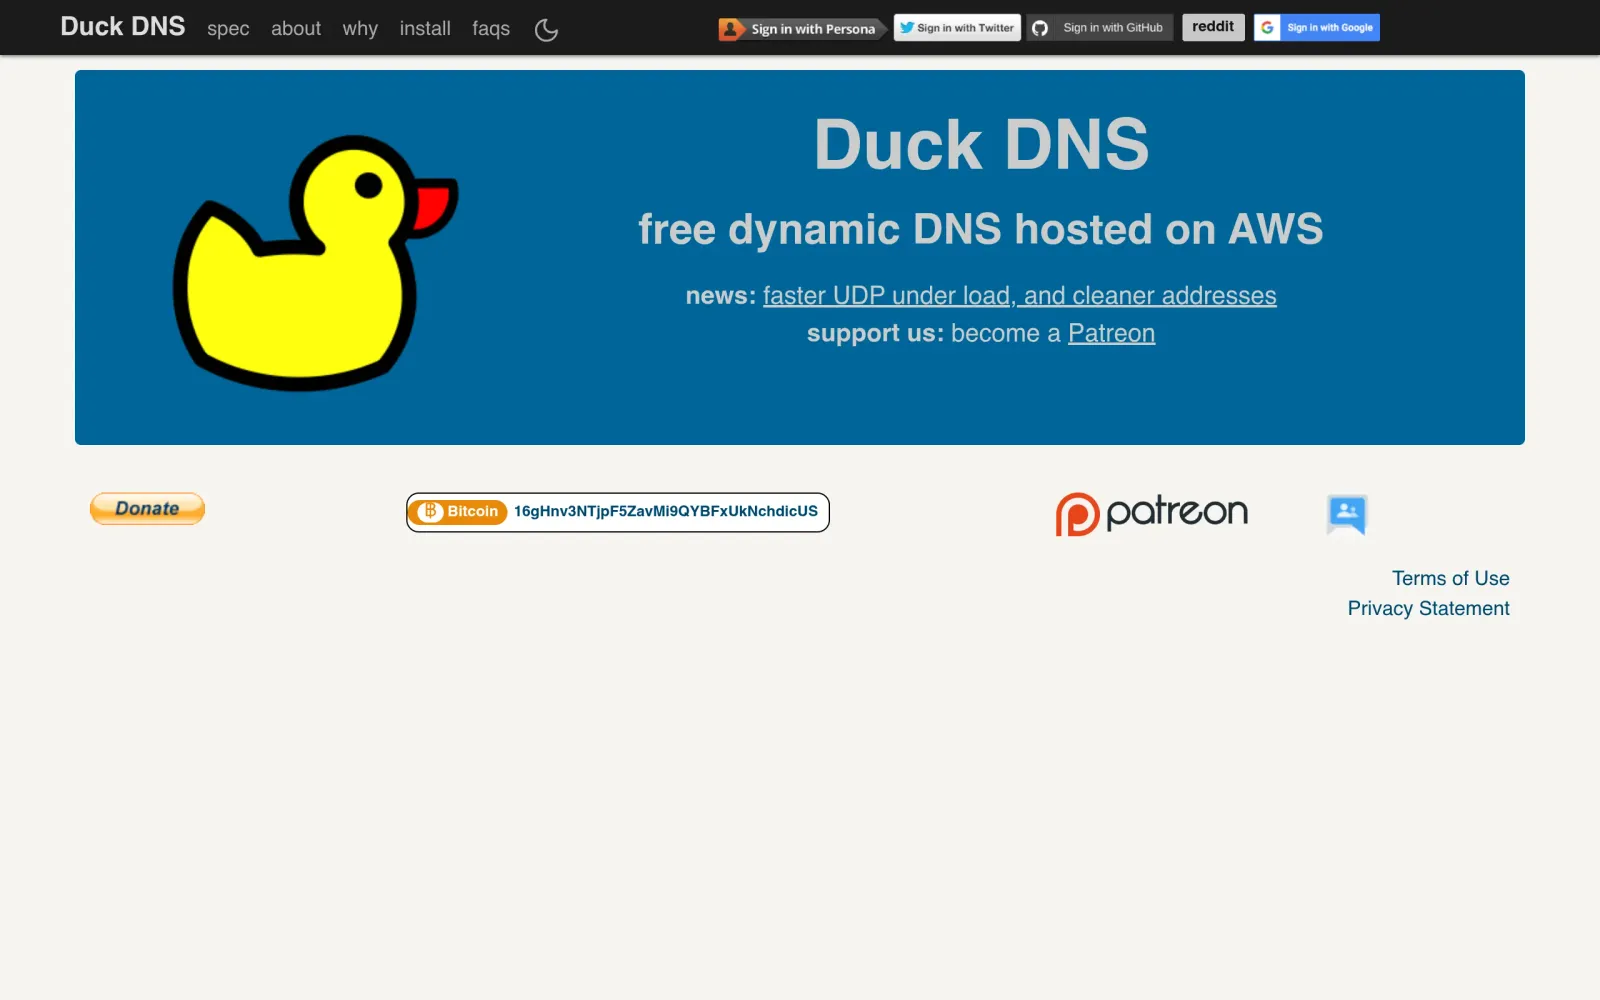Sign in using the reddit button

click(1213, 27)
